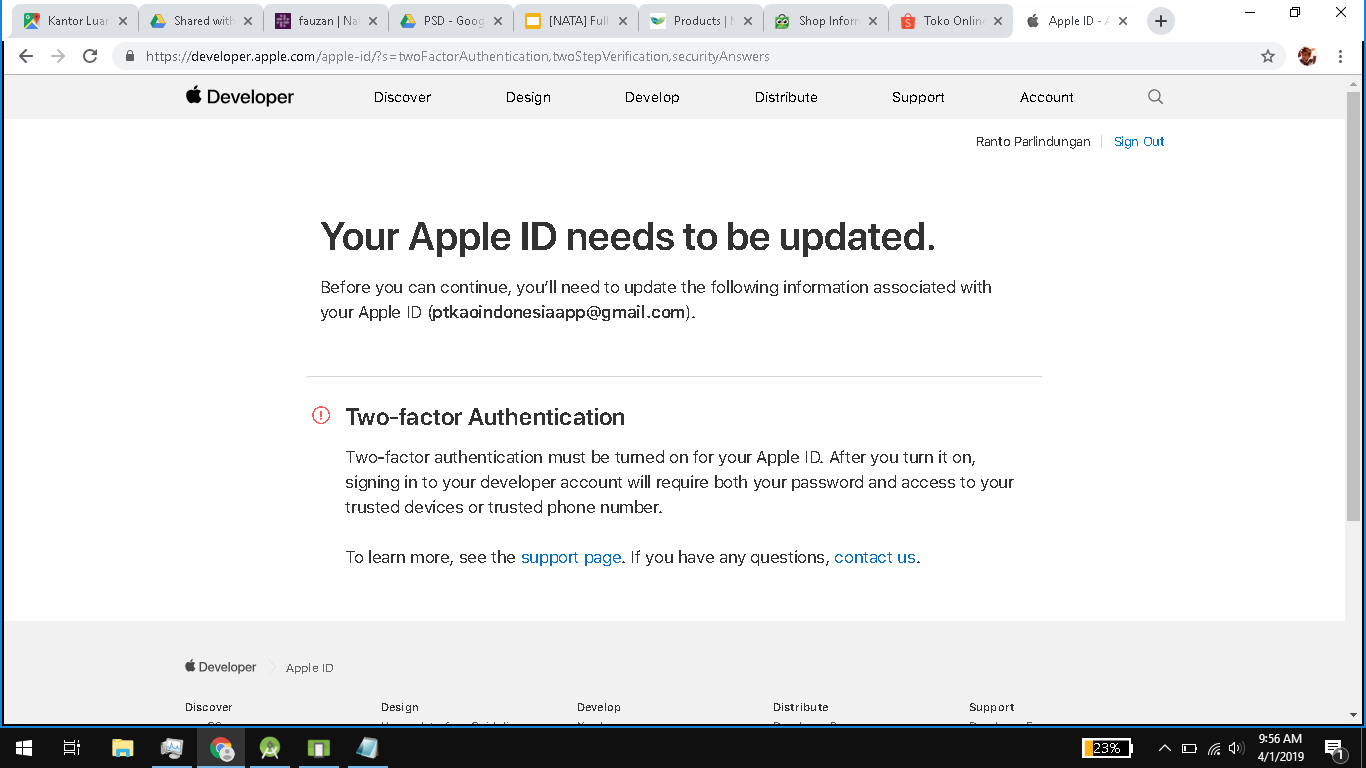Show hidden tray icons chevron
Image resolution: width=1366 pixels, height=768 pixels.
point(1164,748)
